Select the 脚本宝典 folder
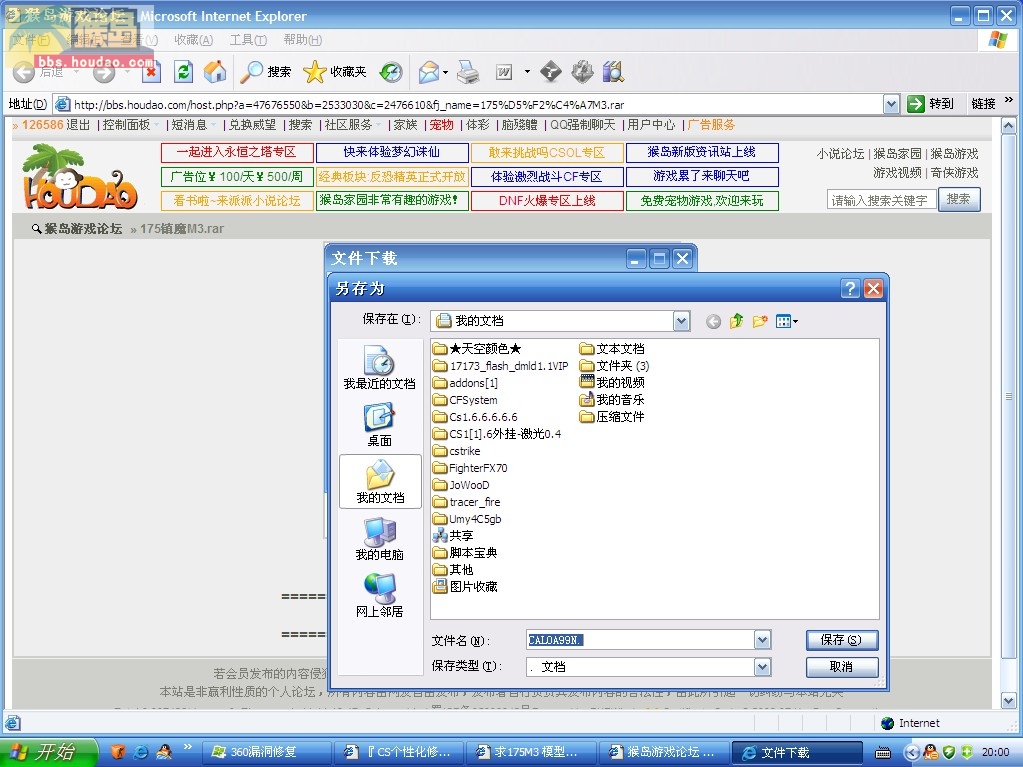1023x767 pixels. point(465,552)
